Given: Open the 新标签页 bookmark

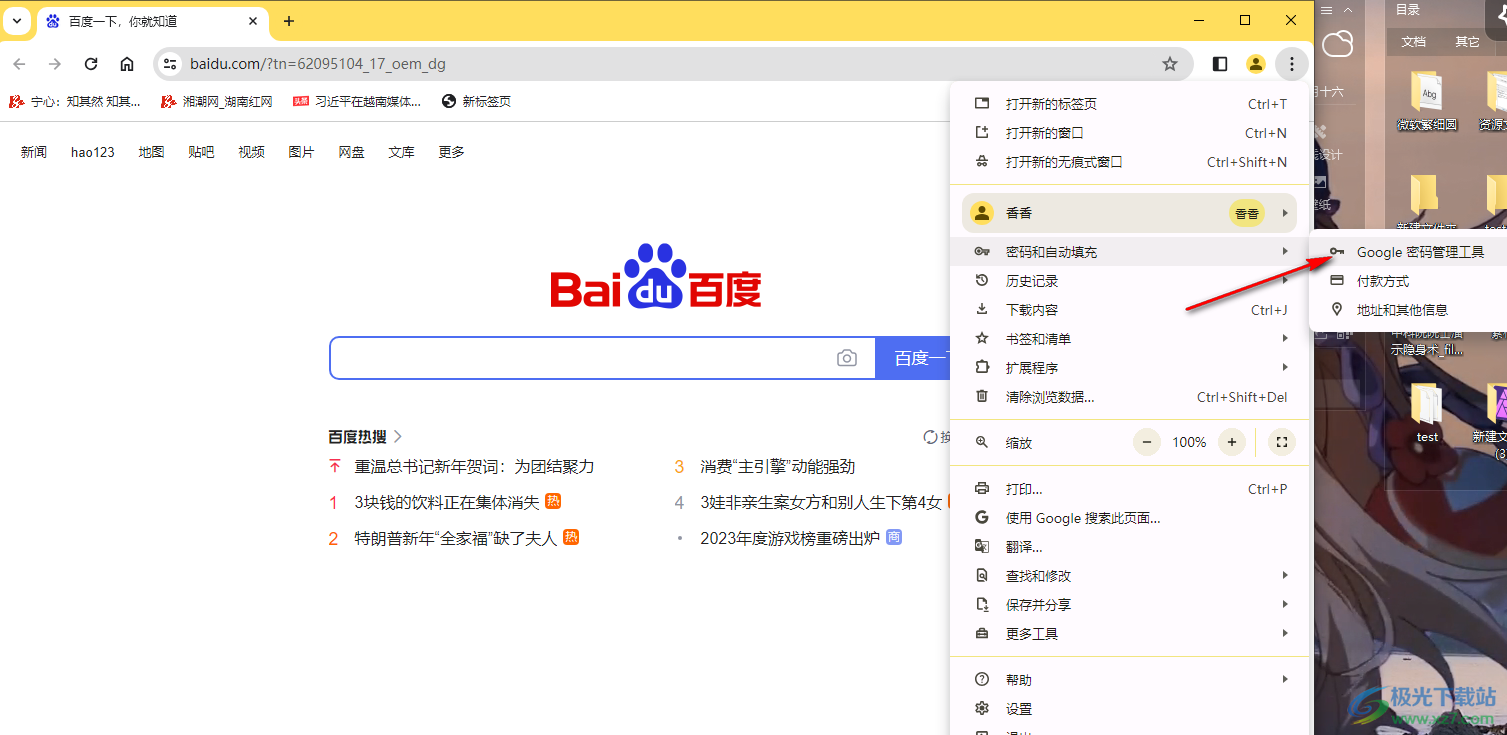Looking at the screenshot, I should pos(477,101).
